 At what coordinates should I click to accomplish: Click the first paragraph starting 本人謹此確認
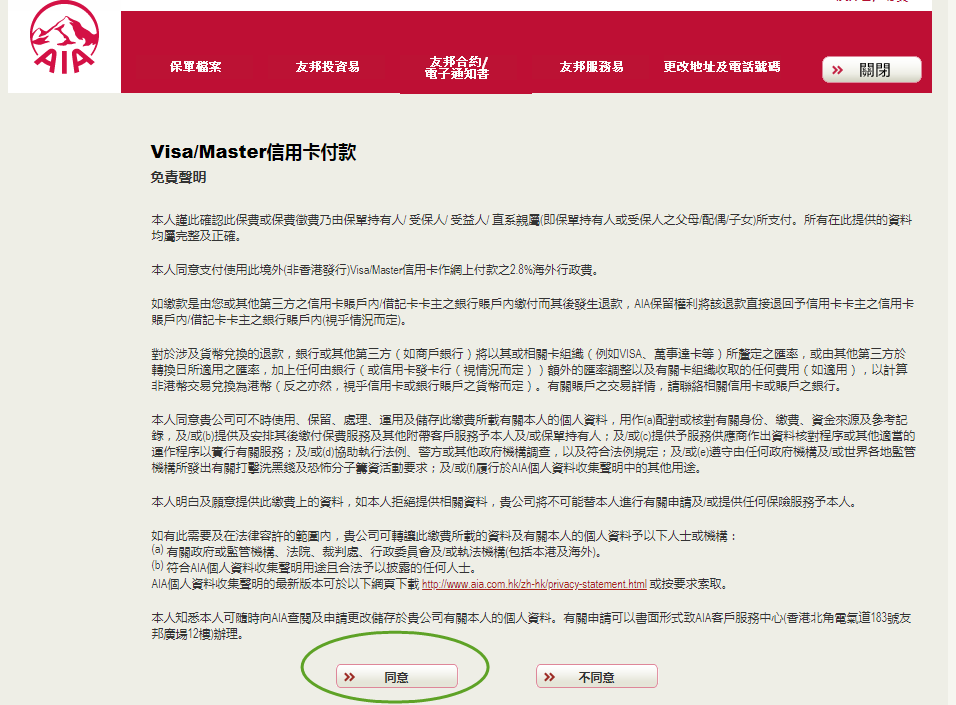pyautogui.click(x=532, y=227)
